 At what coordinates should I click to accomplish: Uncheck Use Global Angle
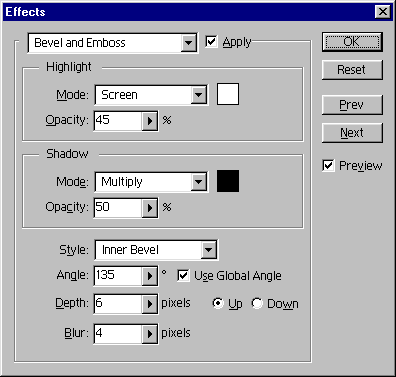click(x=183, y=276)
